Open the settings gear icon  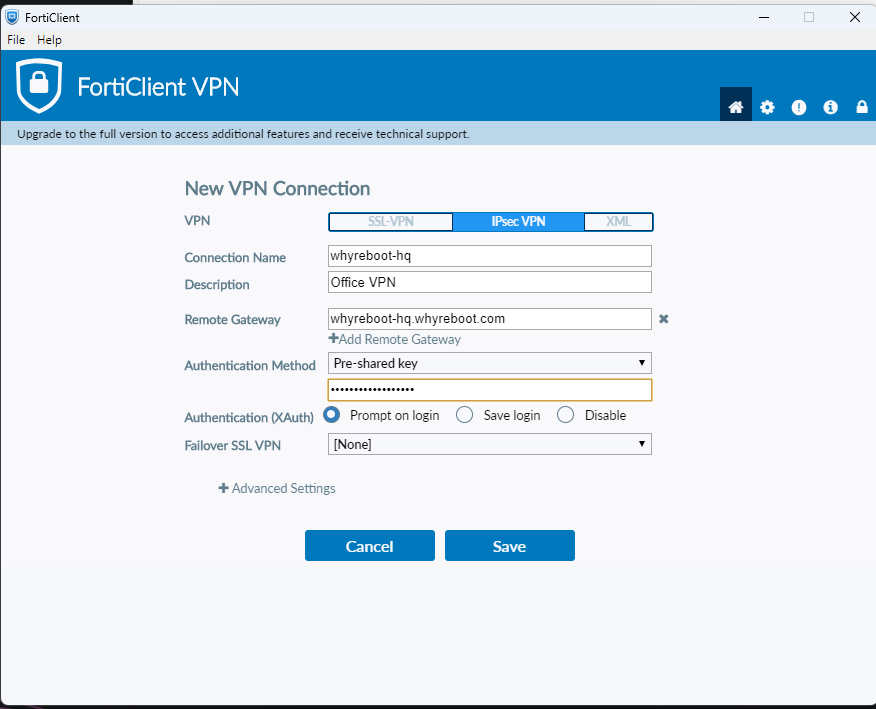click(x=767, y=107)
